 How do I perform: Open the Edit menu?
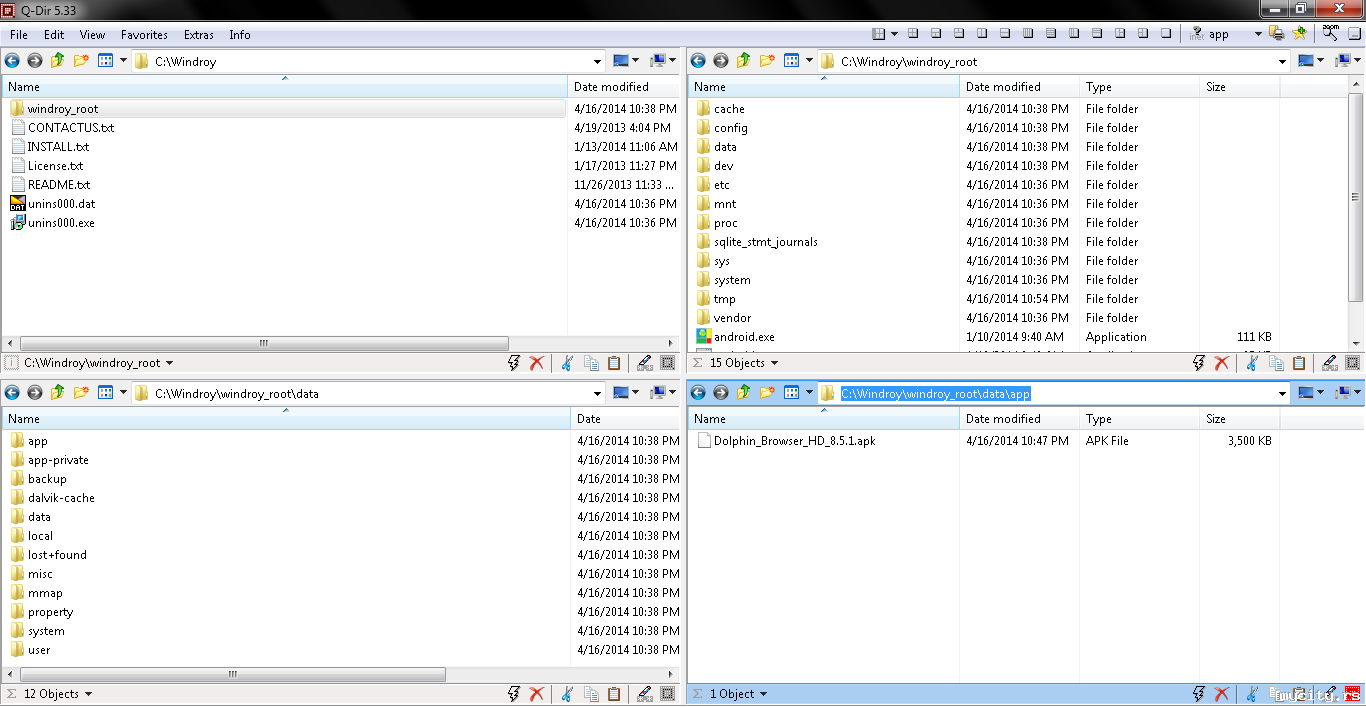click(x=54, y=34)
